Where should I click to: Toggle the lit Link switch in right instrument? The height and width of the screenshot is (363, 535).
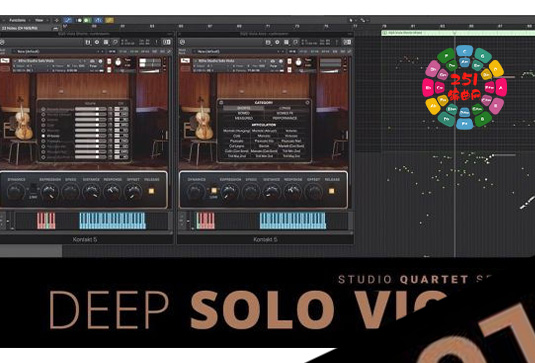coord(214,190)
